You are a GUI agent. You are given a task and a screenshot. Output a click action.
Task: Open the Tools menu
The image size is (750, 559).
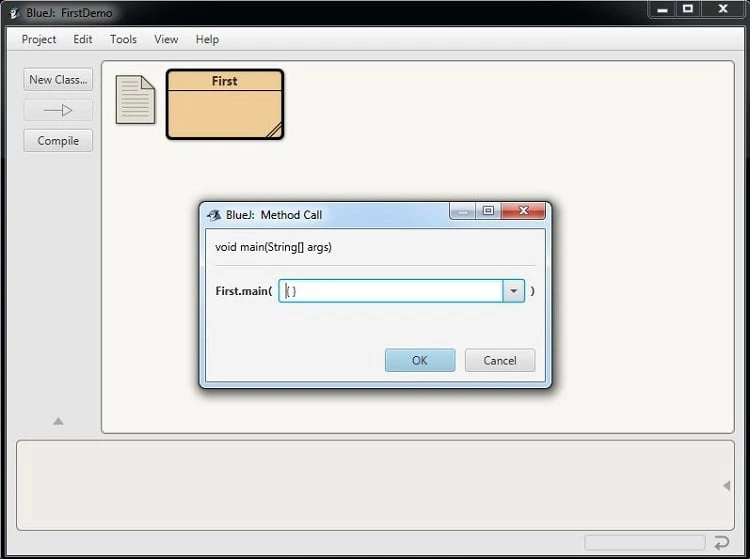coord(123,39)
